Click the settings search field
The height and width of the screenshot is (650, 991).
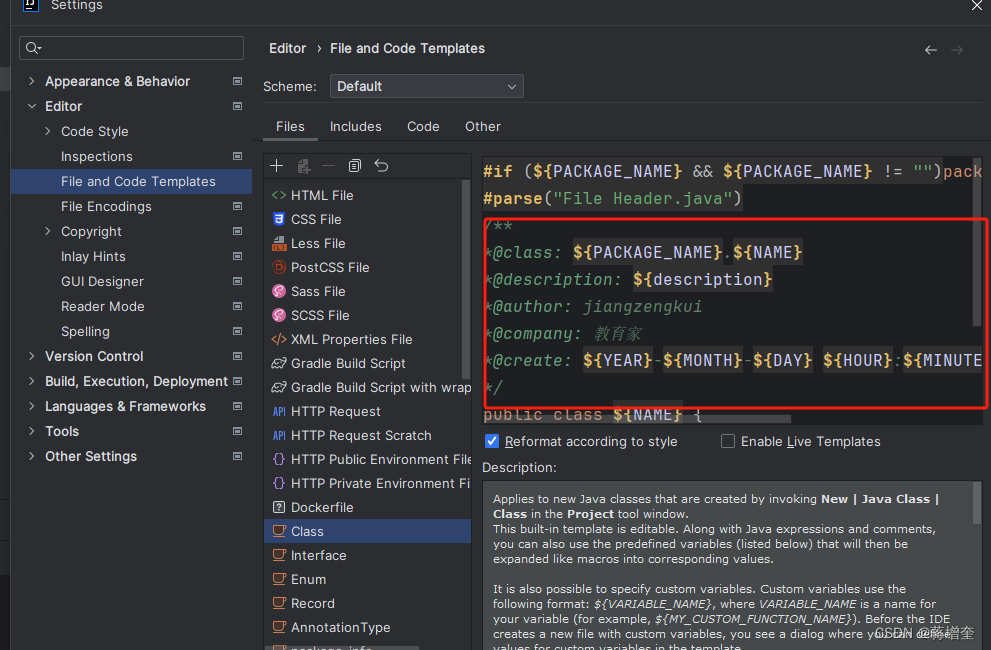(x=131, y=48)
